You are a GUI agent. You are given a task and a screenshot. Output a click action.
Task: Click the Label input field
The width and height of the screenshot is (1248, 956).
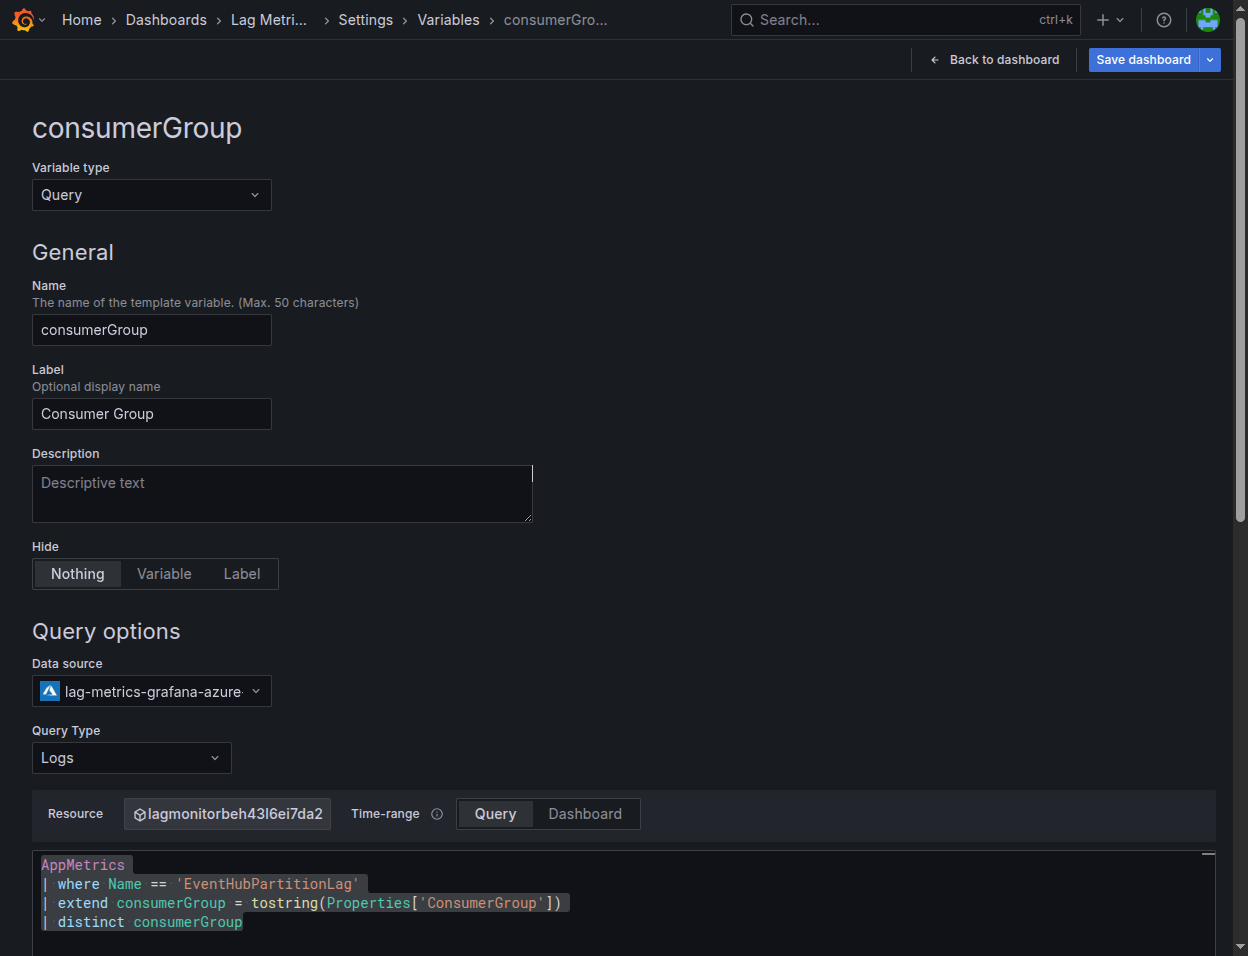(x=152, y=414)
